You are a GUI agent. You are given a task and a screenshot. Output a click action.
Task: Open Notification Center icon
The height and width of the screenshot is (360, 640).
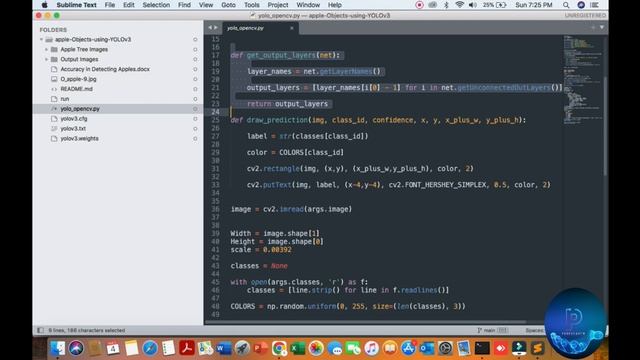click(x=595, y=5)
